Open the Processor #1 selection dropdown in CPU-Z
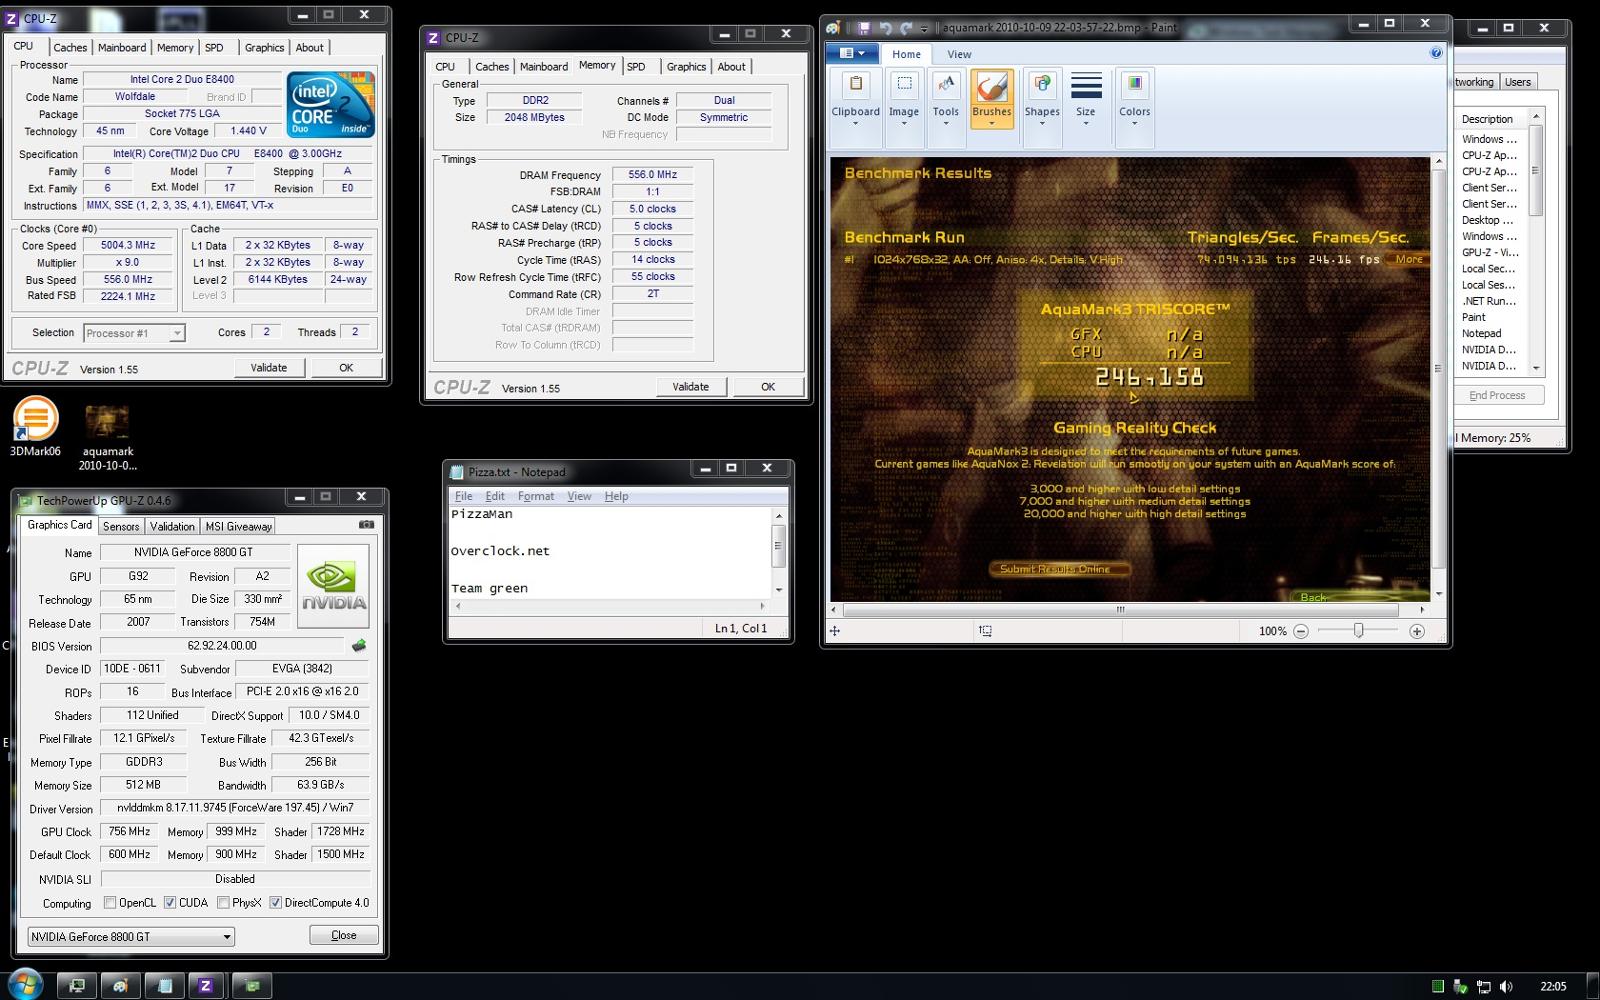 coord(134,333)
